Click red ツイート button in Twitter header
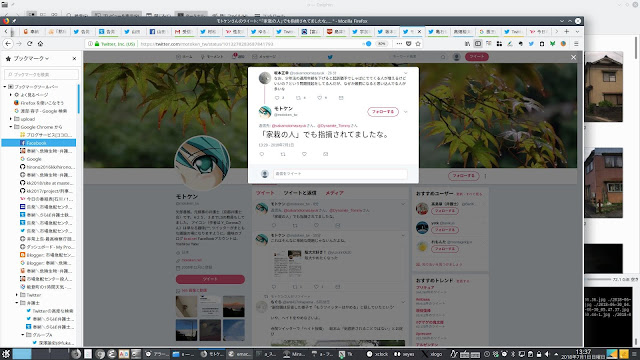Viewport: 640px width, 360px height. tap(477, 57)
